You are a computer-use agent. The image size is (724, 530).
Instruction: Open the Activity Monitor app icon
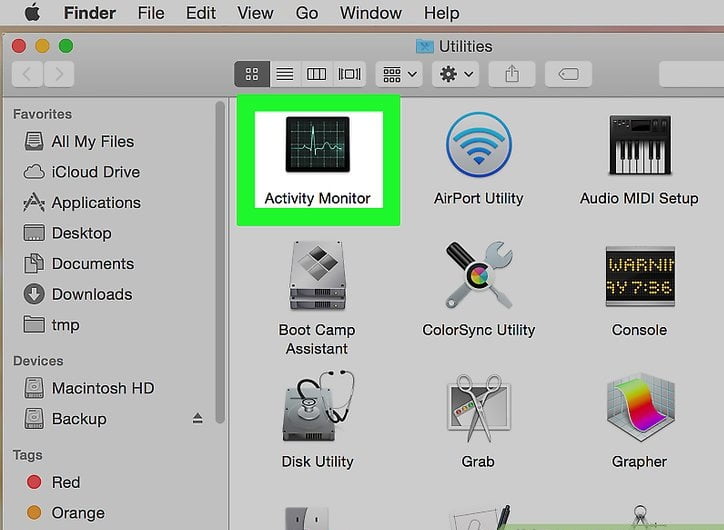pyautogui.click(x=318, y=144)
